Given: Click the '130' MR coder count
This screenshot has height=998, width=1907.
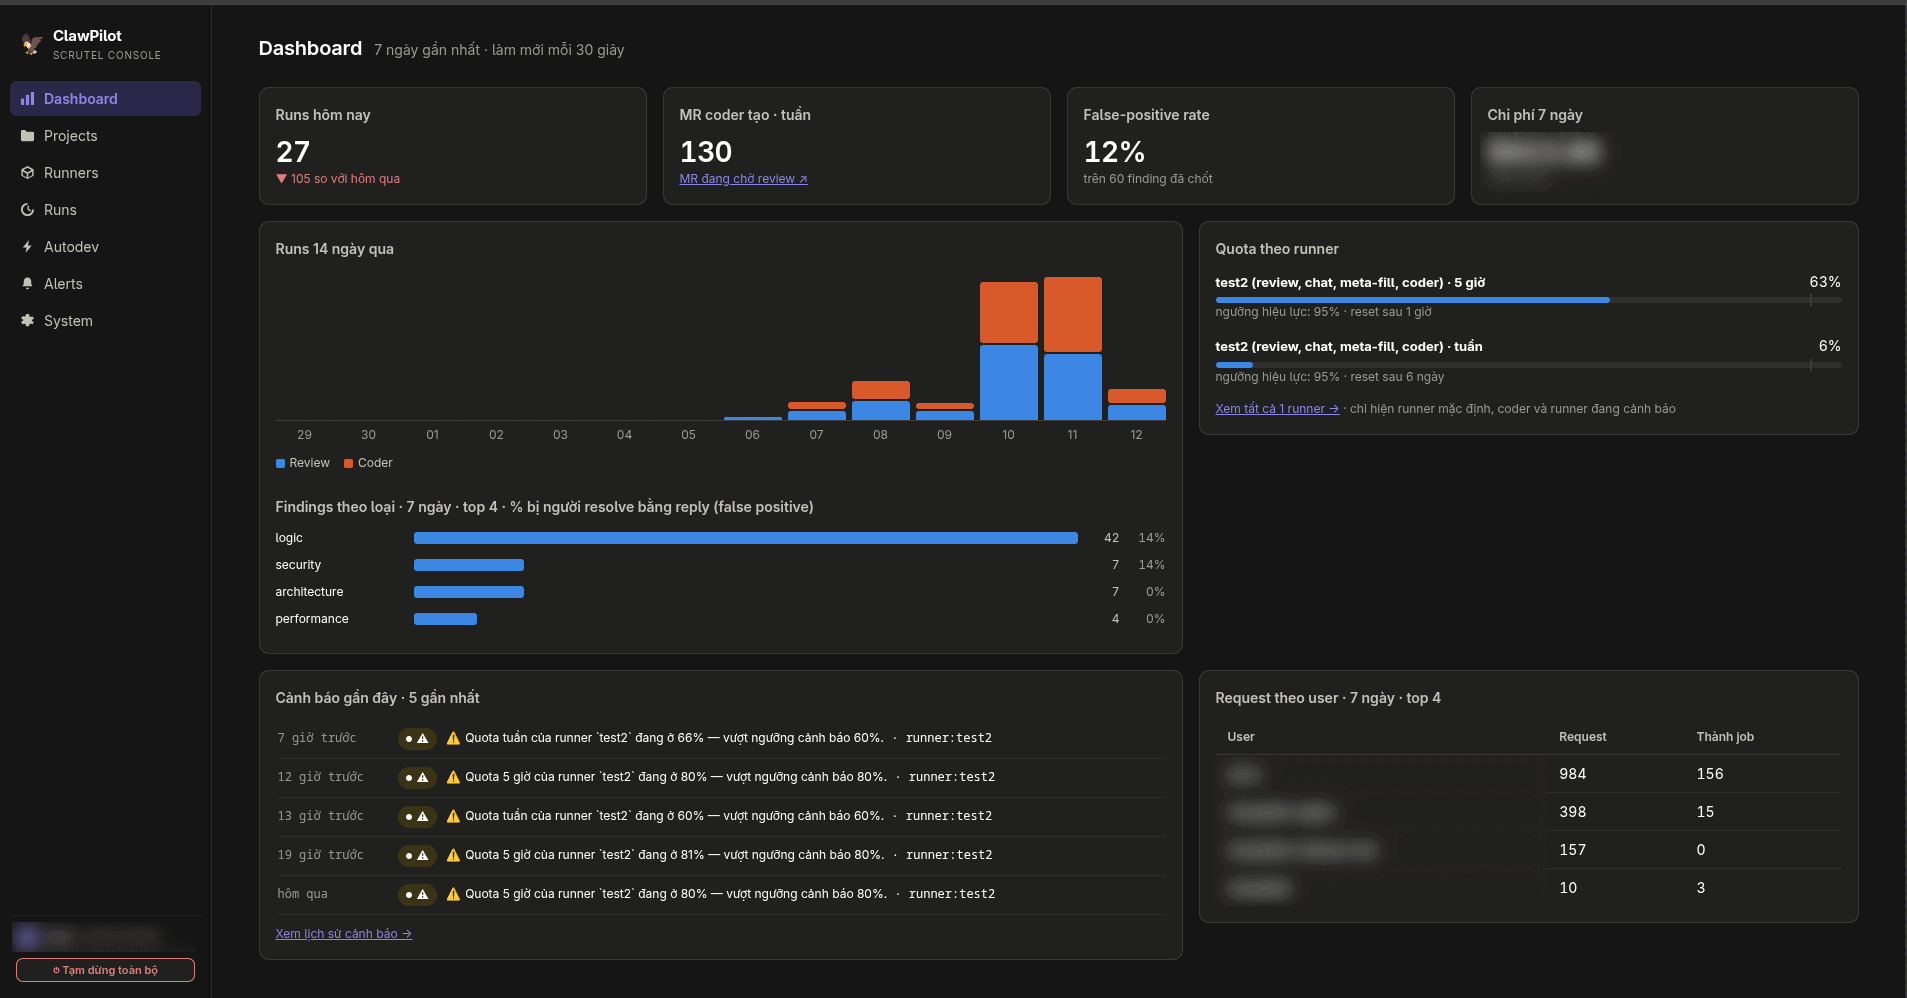Looking at the screenshot, I should (x=706, y=152).
